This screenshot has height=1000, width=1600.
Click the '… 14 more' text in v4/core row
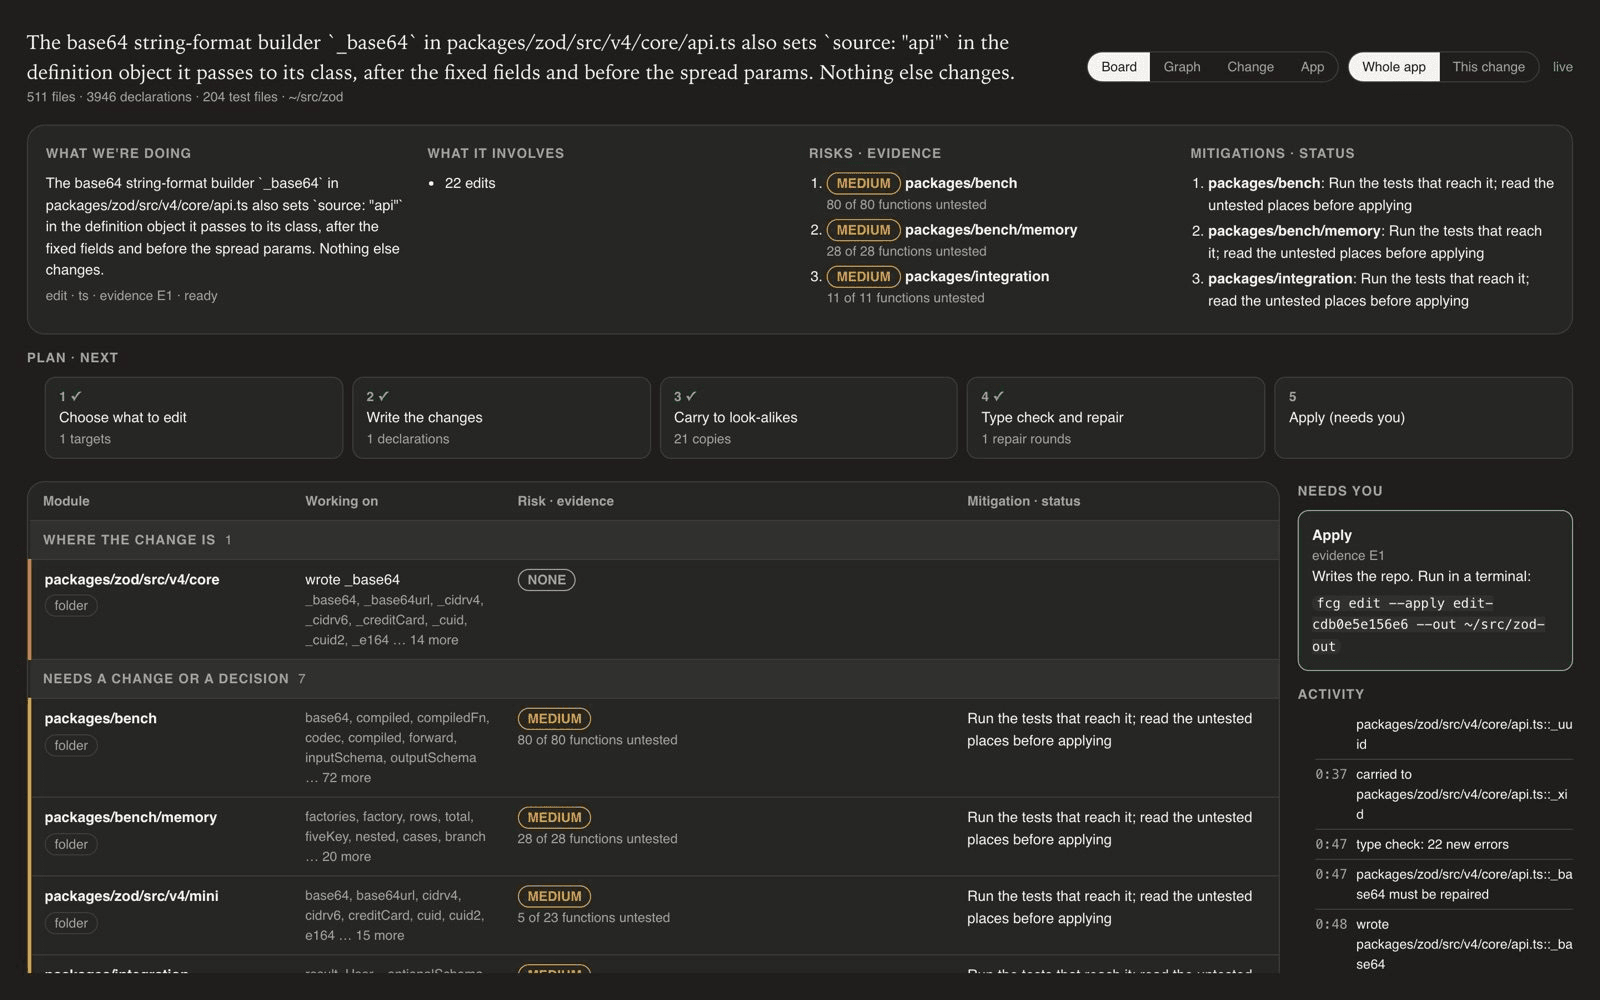coord(426,641)
